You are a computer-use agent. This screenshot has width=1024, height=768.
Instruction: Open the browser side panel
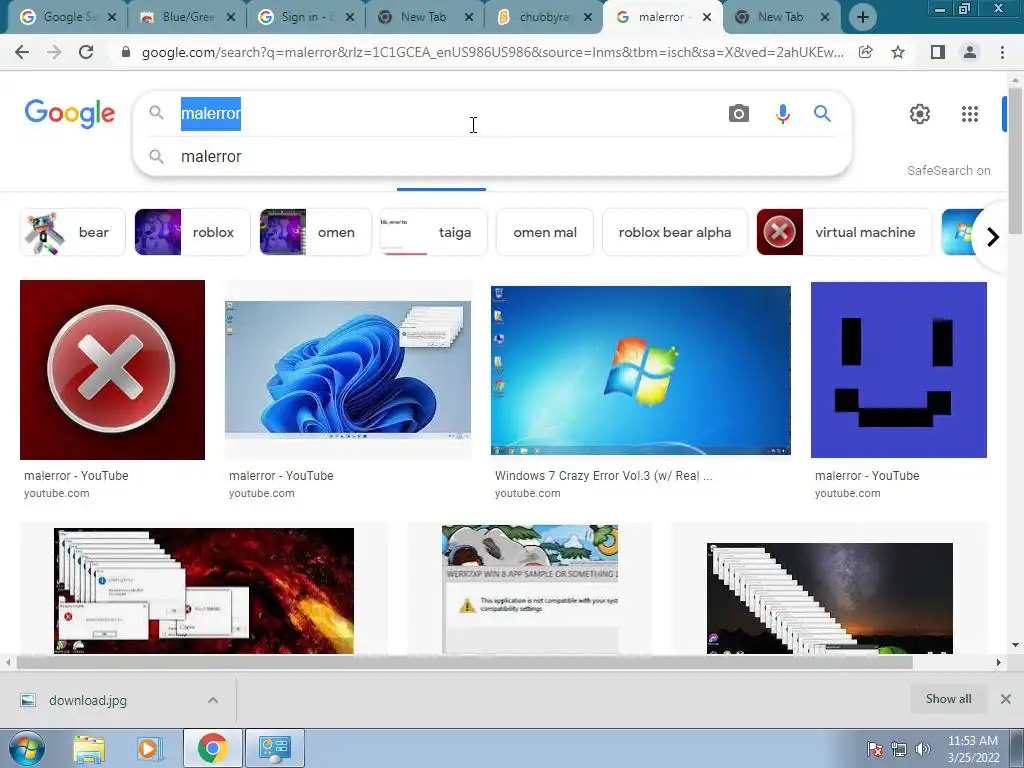[x=938, y=52]
